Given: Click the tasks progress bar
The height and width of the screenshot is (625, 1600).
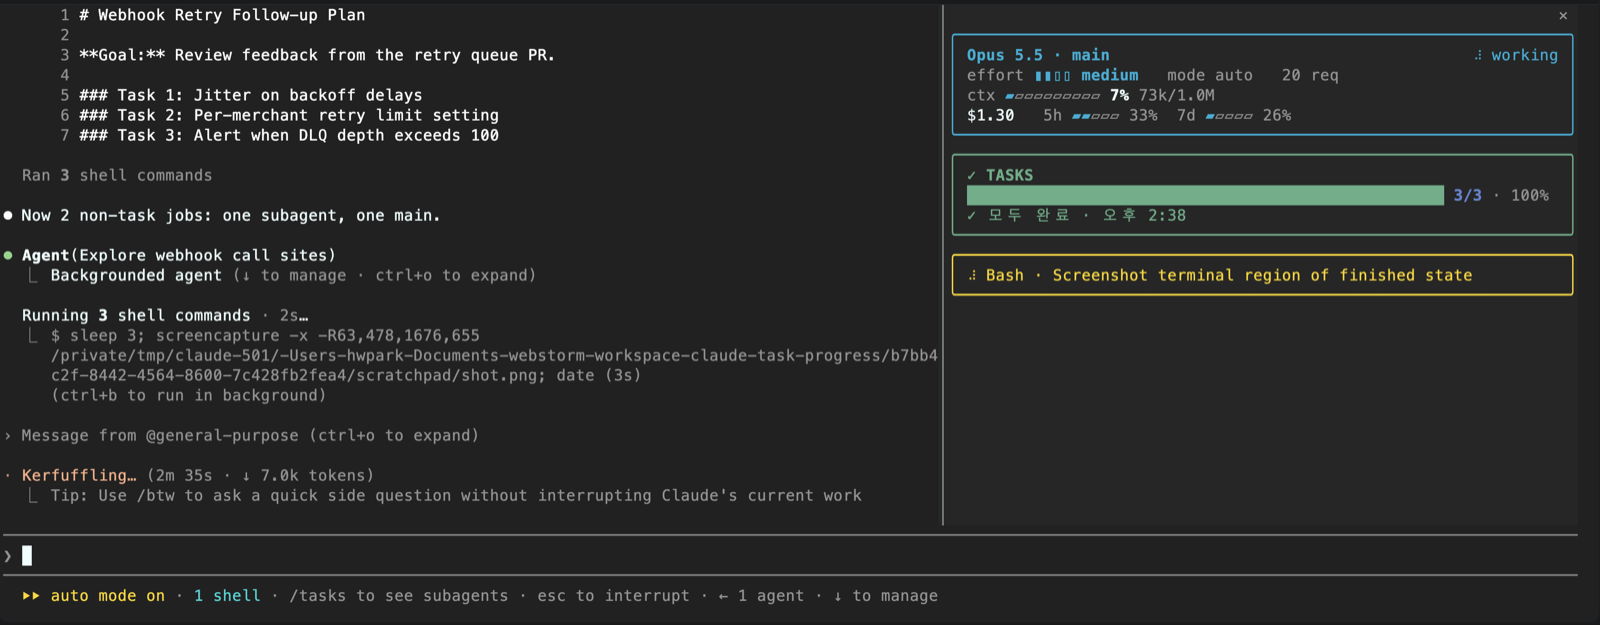Looking at the screenshot, I should pyautogui.click(x=1205, y=195).
